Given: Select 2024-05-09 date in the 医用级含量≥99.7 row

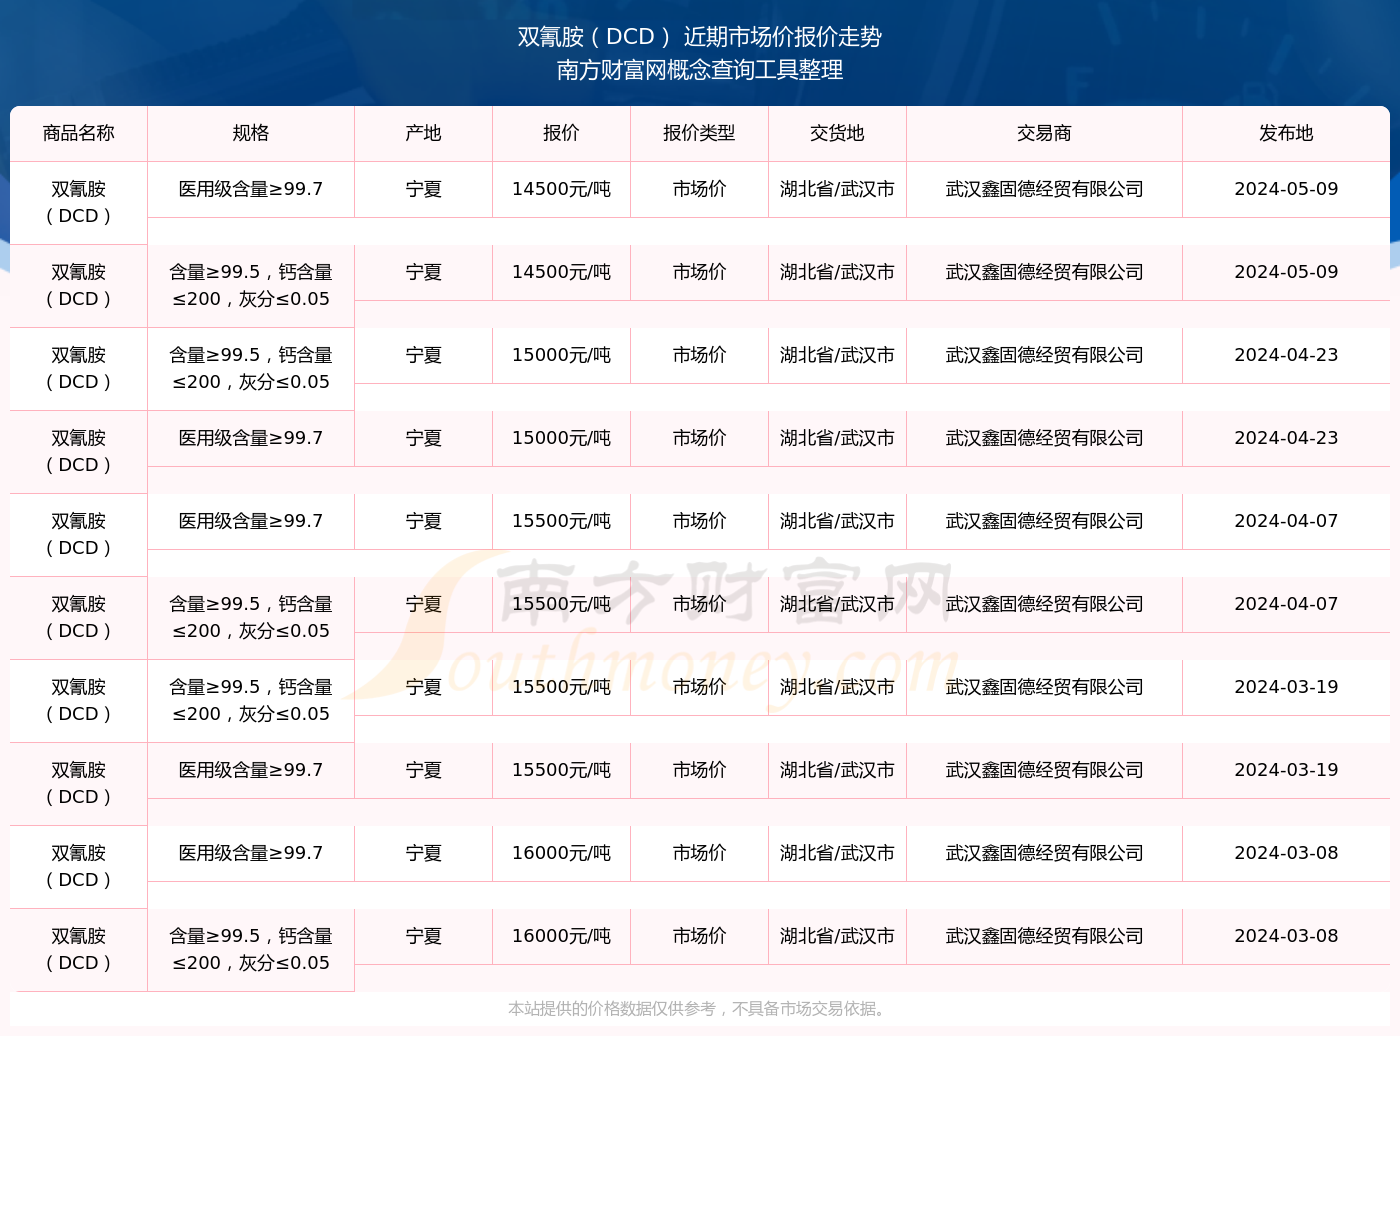Looking at the screenshot, I should click(1286, 189).
